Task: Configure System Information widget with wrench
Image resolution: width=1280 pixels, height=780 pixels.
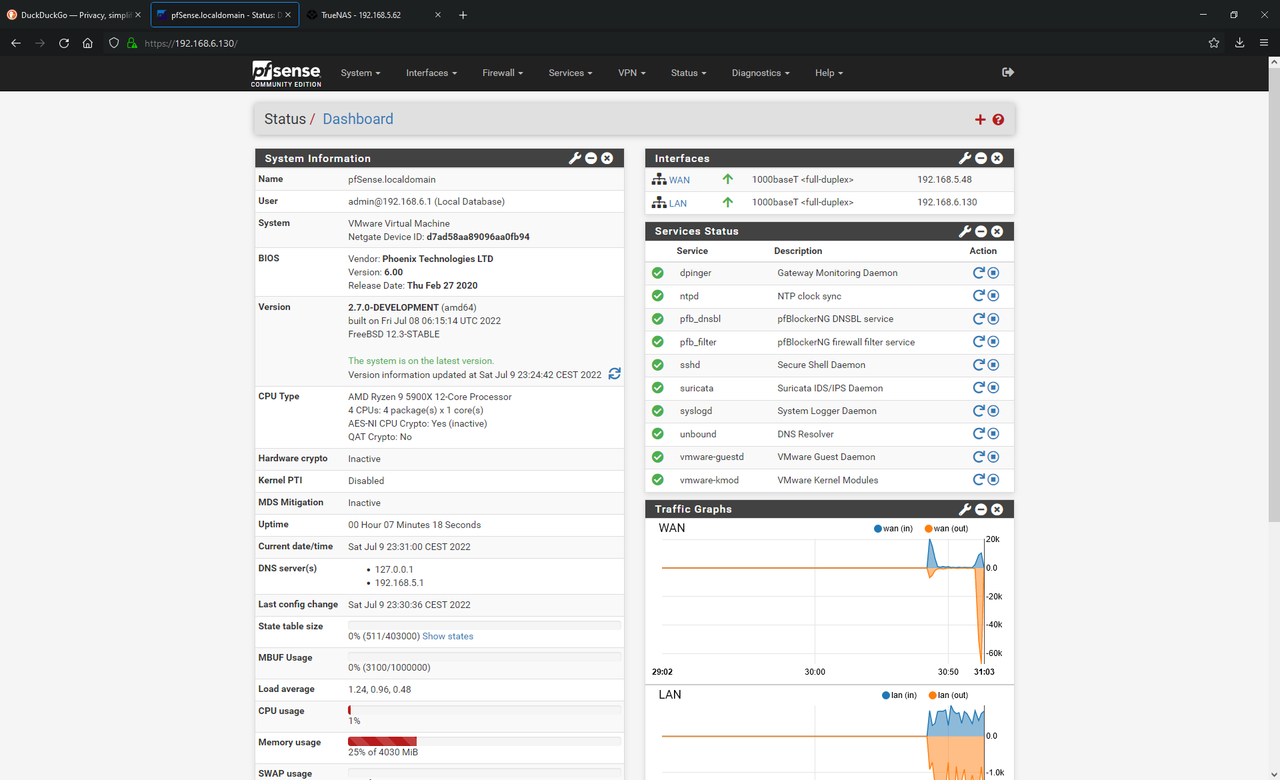Action: [x=575, y=158]
